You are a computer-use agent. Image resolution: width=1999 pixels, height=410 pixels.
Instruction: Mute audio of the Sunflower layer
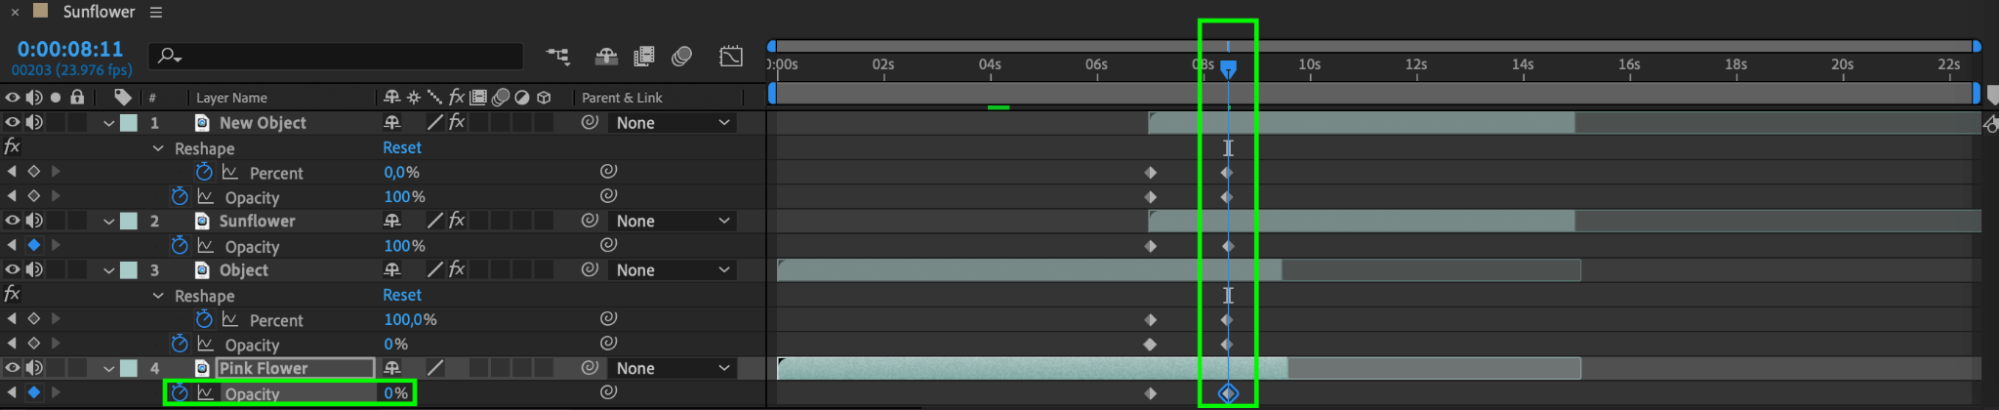(x=34, y=220)
